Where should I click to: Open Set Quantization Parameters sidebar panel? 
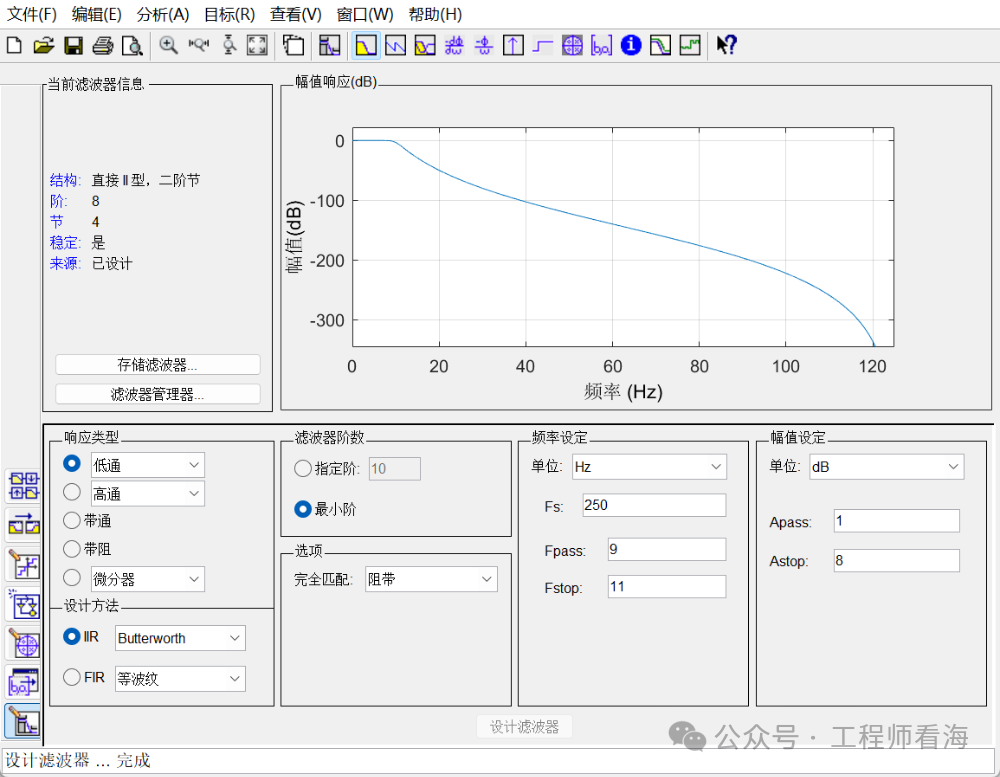point(24,565)
